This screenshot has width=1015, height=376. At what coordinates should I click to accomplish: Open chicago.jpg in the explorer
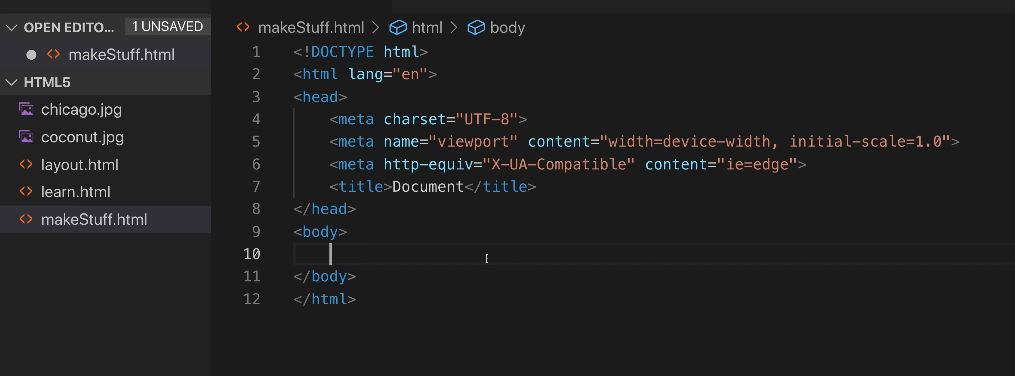(x=81, y=109)
